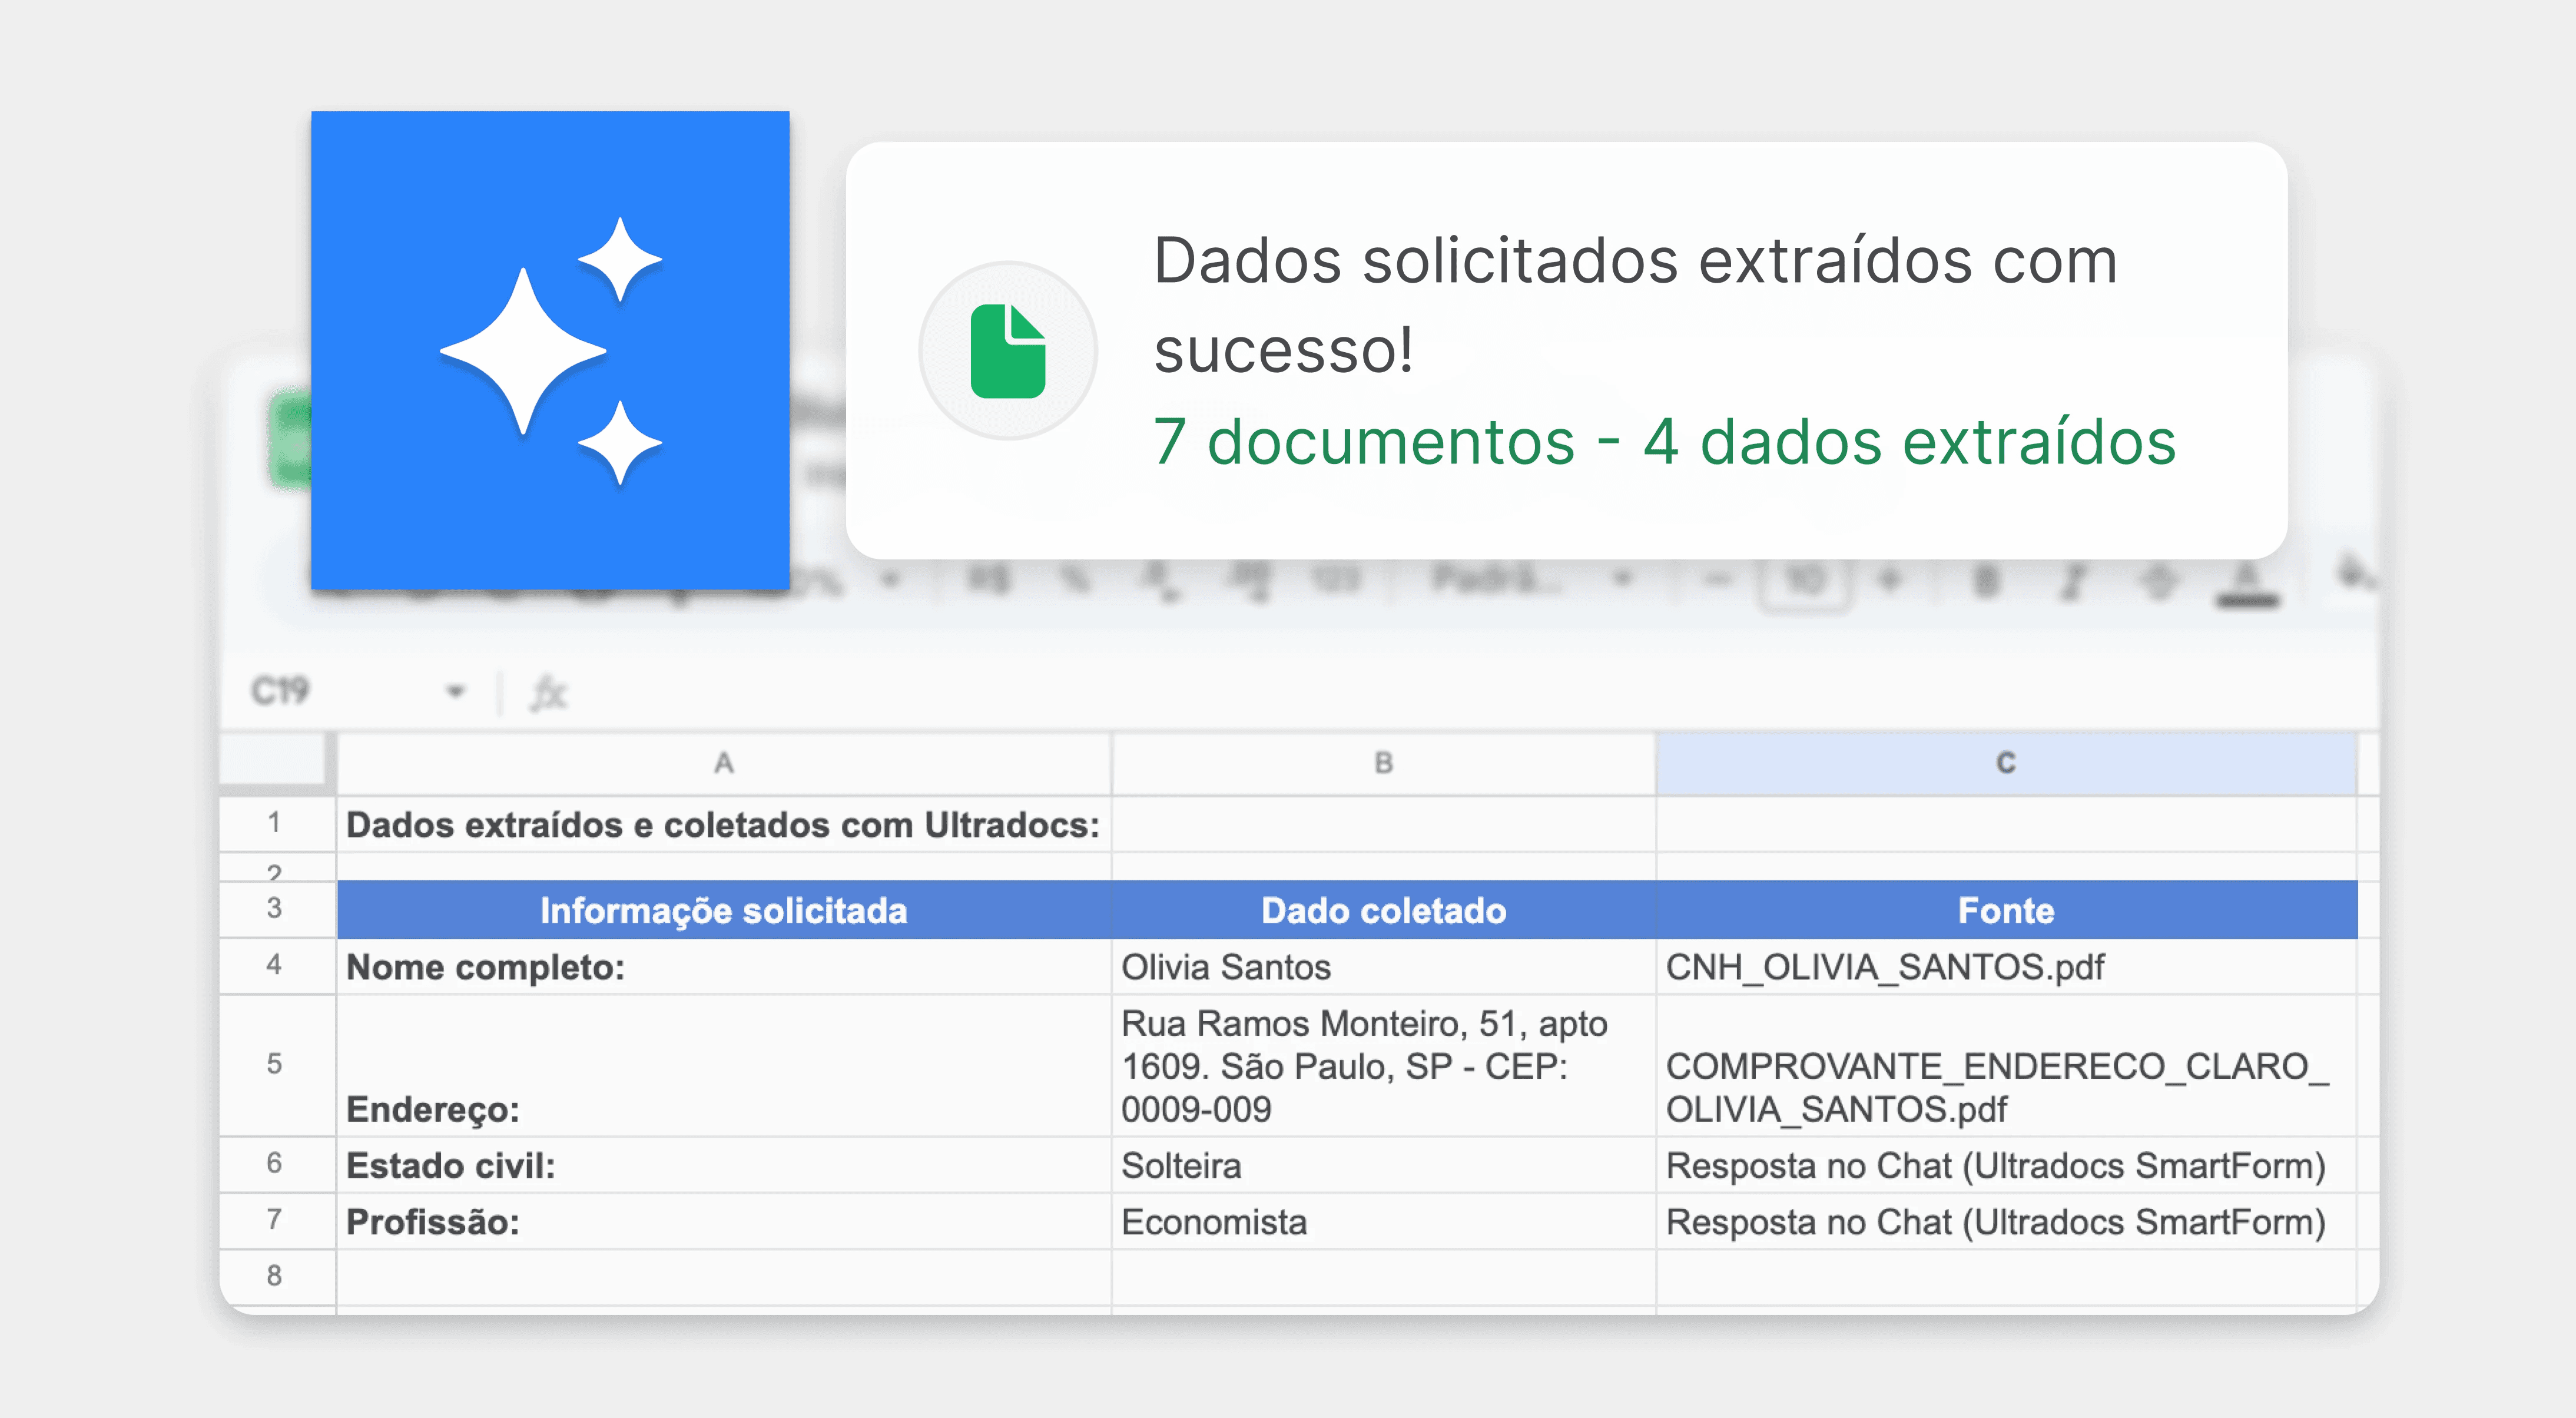Select the 'Nome completo:' cell

(724, 967)
